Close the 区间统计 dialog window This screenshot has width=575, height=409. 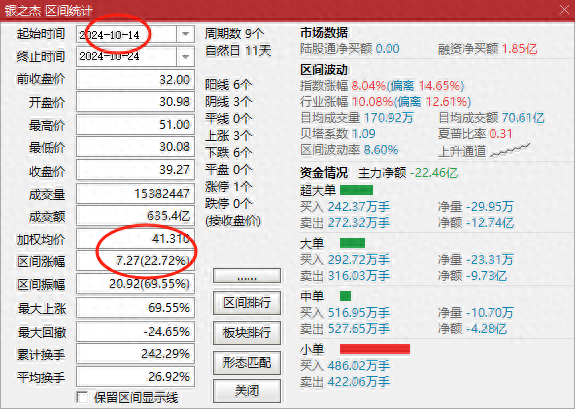565,10
